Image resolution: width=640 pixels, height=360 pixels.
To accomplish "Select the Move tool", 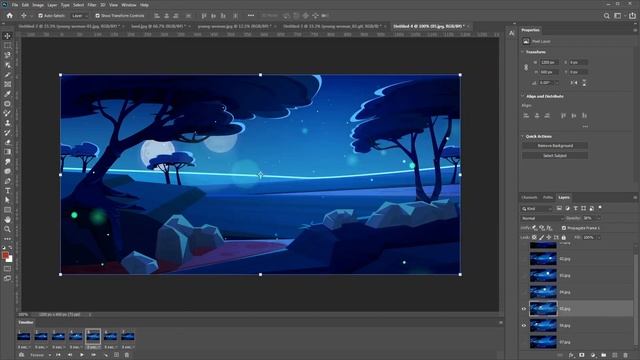I will (x=7, y=36).
